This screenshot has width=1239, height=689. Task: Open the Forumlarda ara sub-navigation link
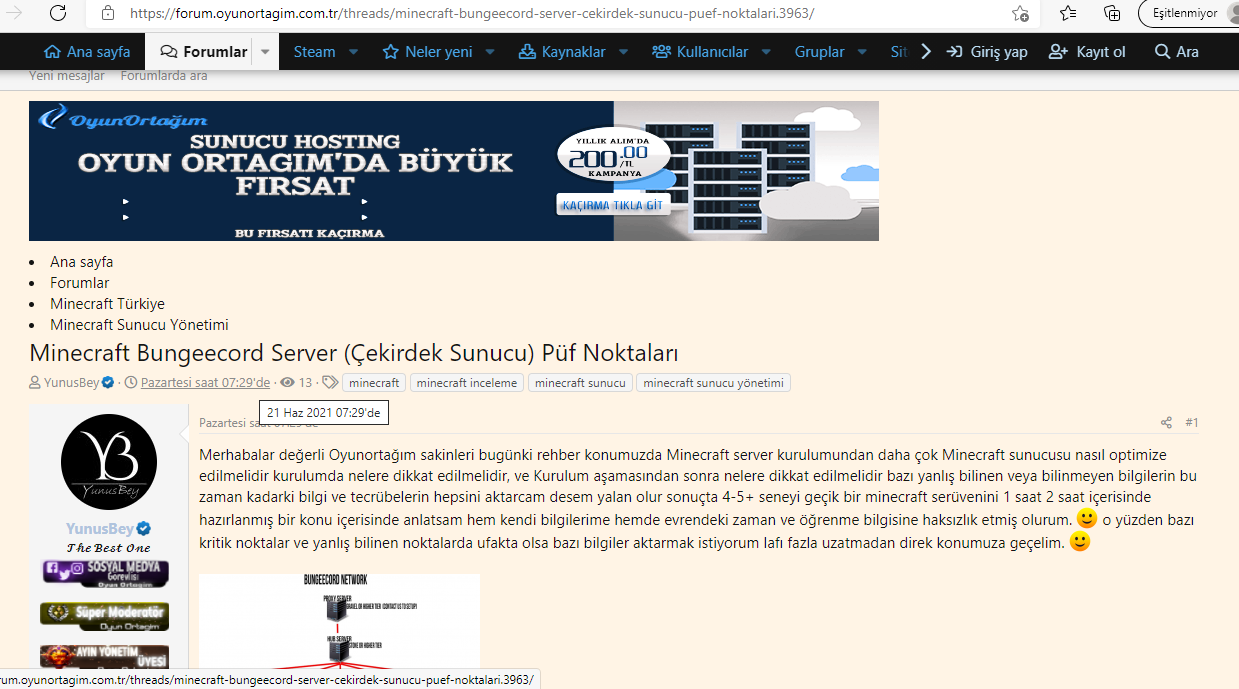pyautogui.click(x=164, y=76)
